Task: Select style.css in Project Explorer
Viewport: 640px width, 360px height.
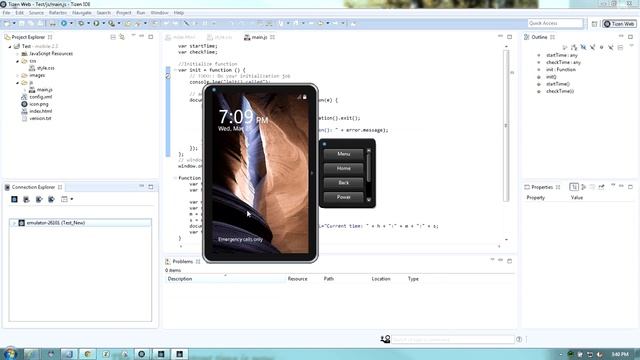Action: coord(45,68)
